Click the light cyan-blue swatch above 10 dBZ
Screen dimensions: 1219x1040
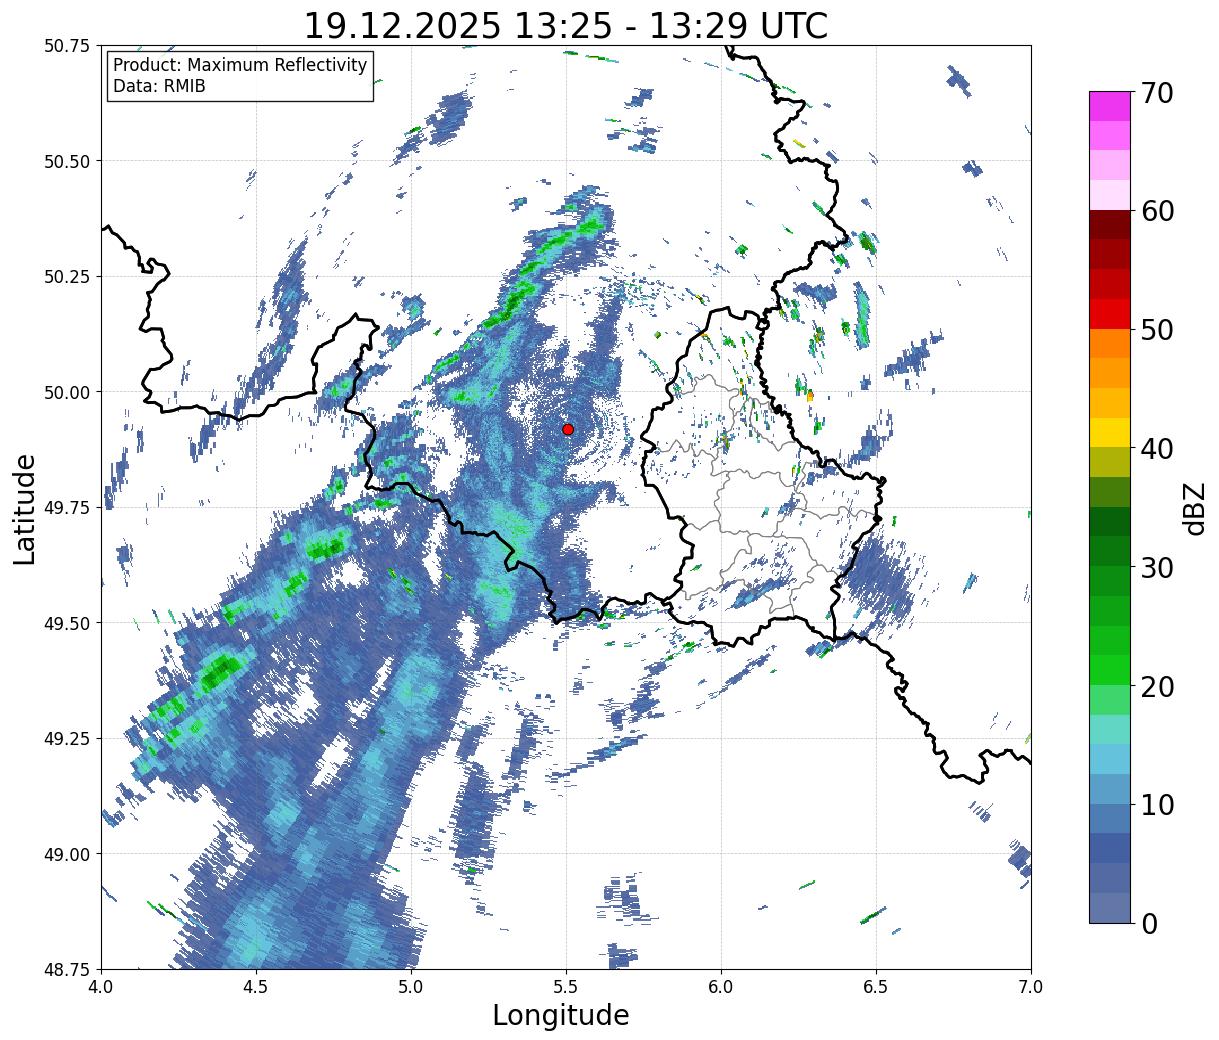[1110, 759]
